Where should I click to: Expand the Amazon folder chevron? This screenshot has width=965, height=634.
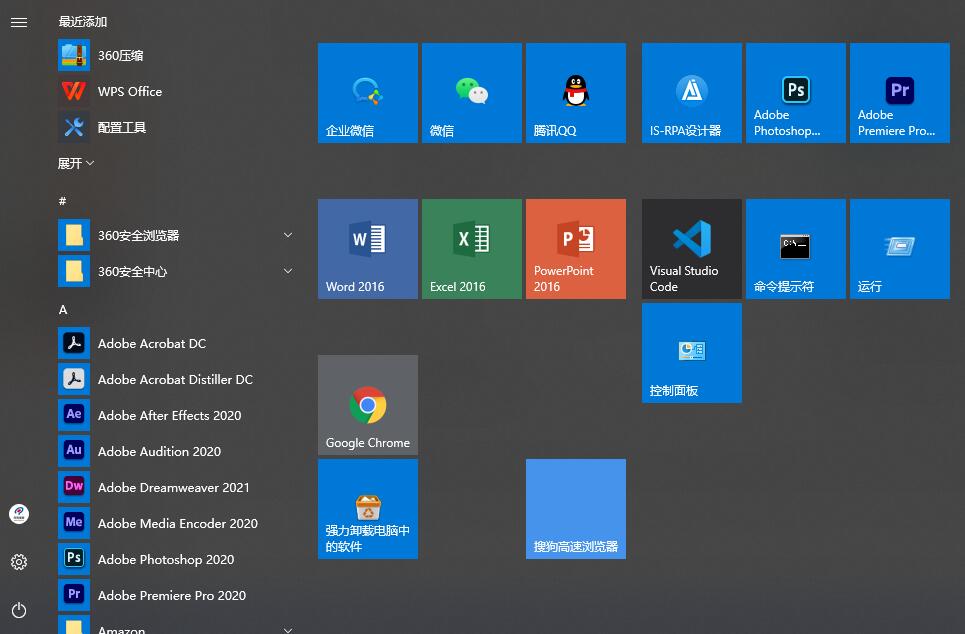click(287, 629)
